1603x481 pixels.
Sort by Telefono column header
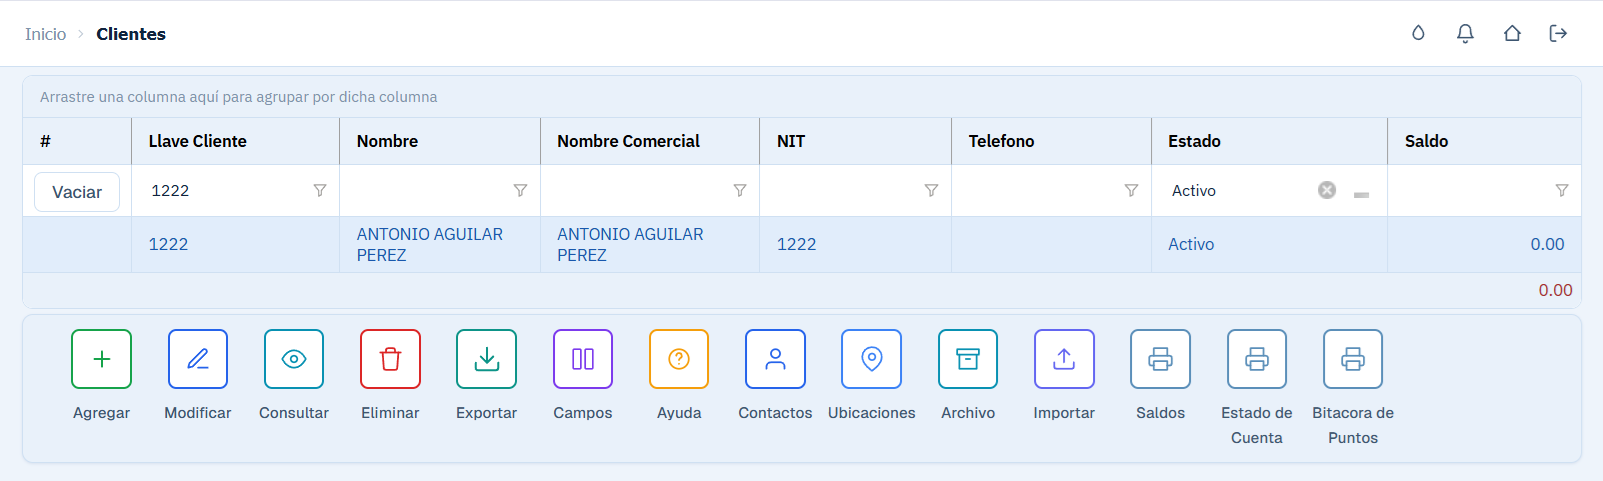[1051, 141]
